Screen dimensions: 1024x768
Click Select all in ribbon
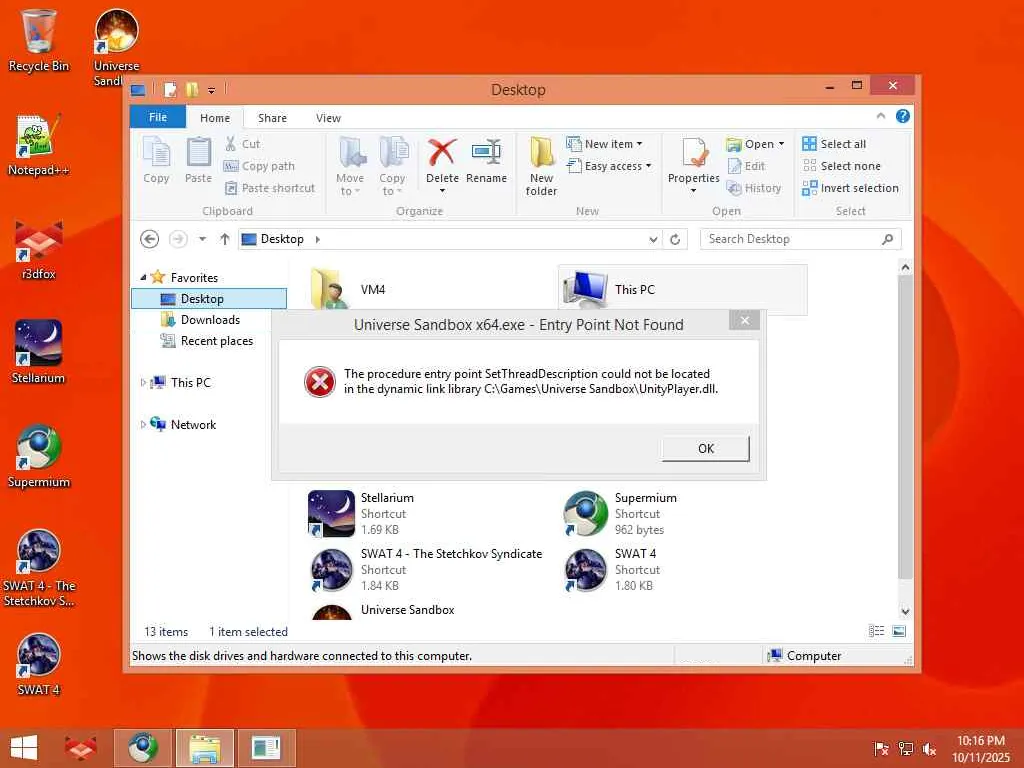point(834,144)
